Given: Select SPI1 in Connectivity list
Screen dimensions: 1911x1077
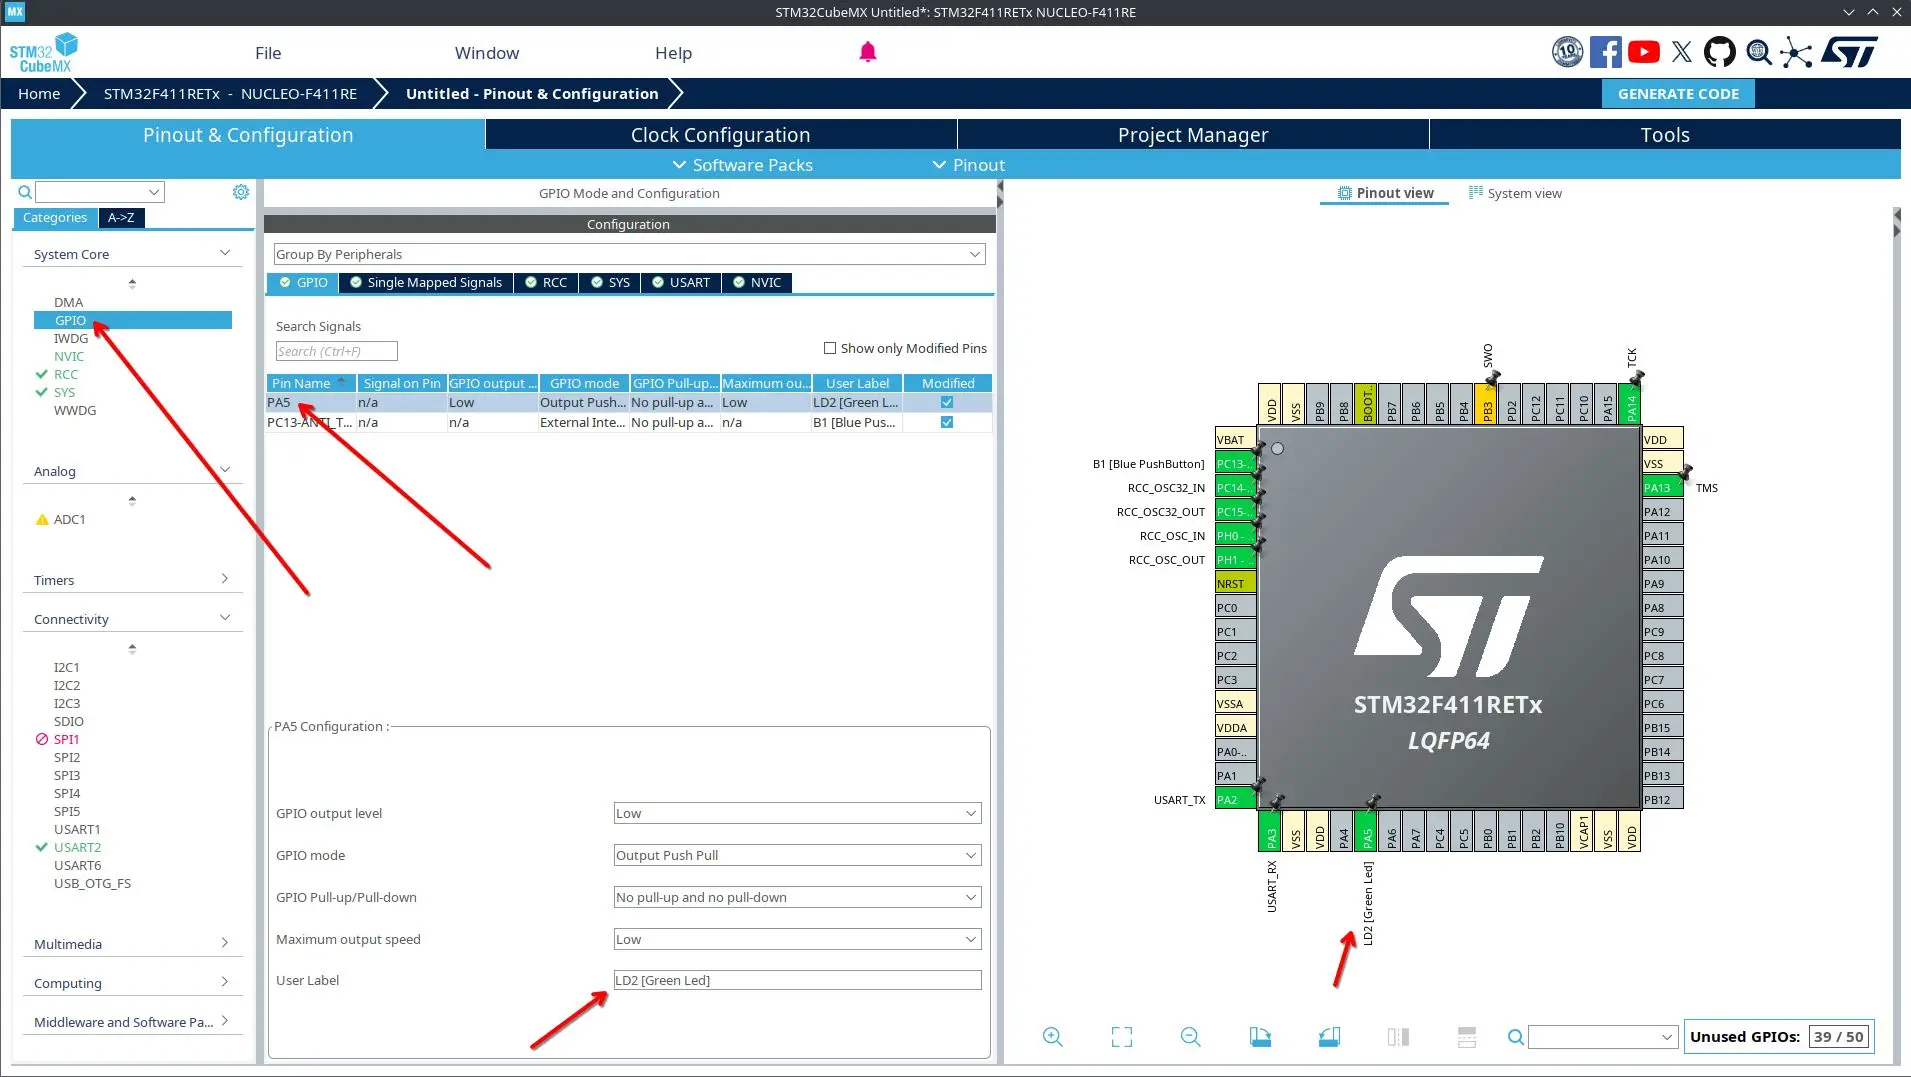Looking at the screenshot, I should pyautogui.click(x=66, y=739).
